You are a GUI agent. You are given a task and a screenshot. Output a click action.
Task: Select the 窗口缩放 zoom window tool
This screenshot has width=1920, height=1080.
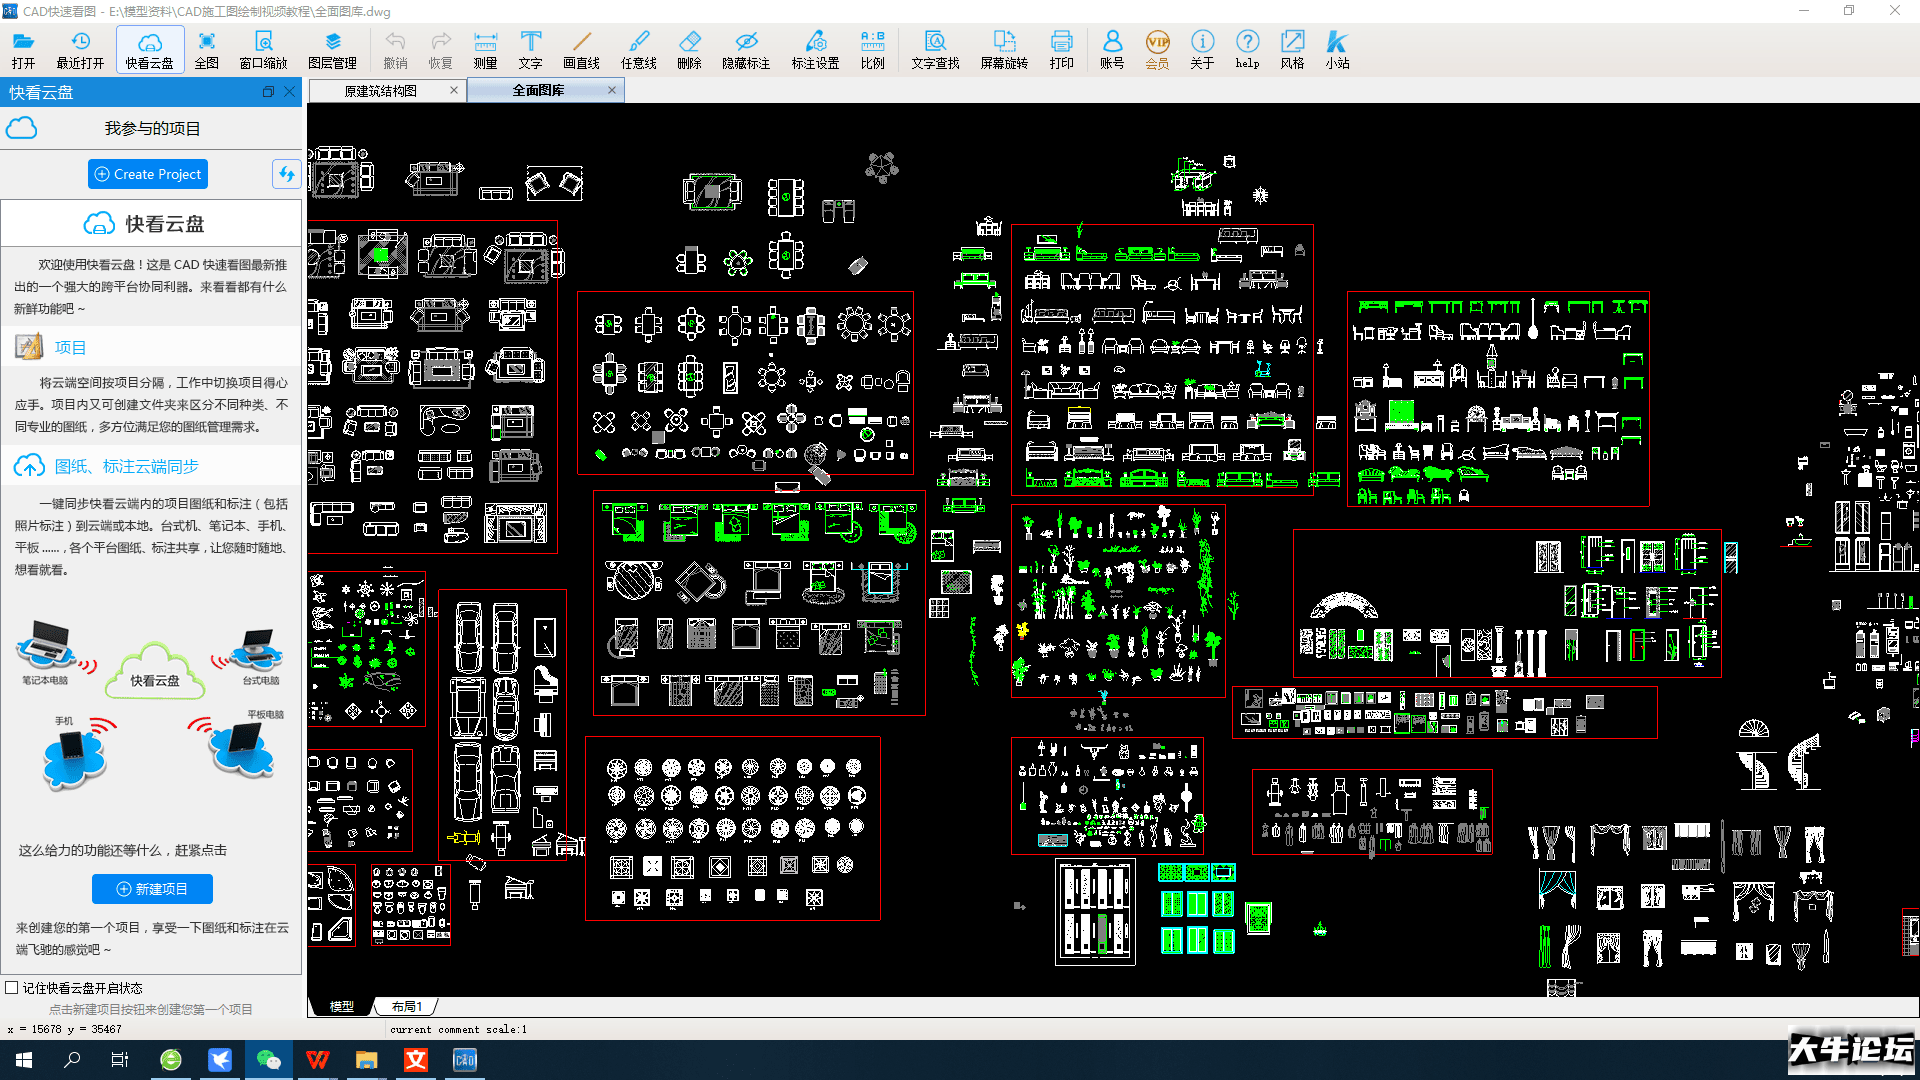pyautogui.click(x=263, y=49)
